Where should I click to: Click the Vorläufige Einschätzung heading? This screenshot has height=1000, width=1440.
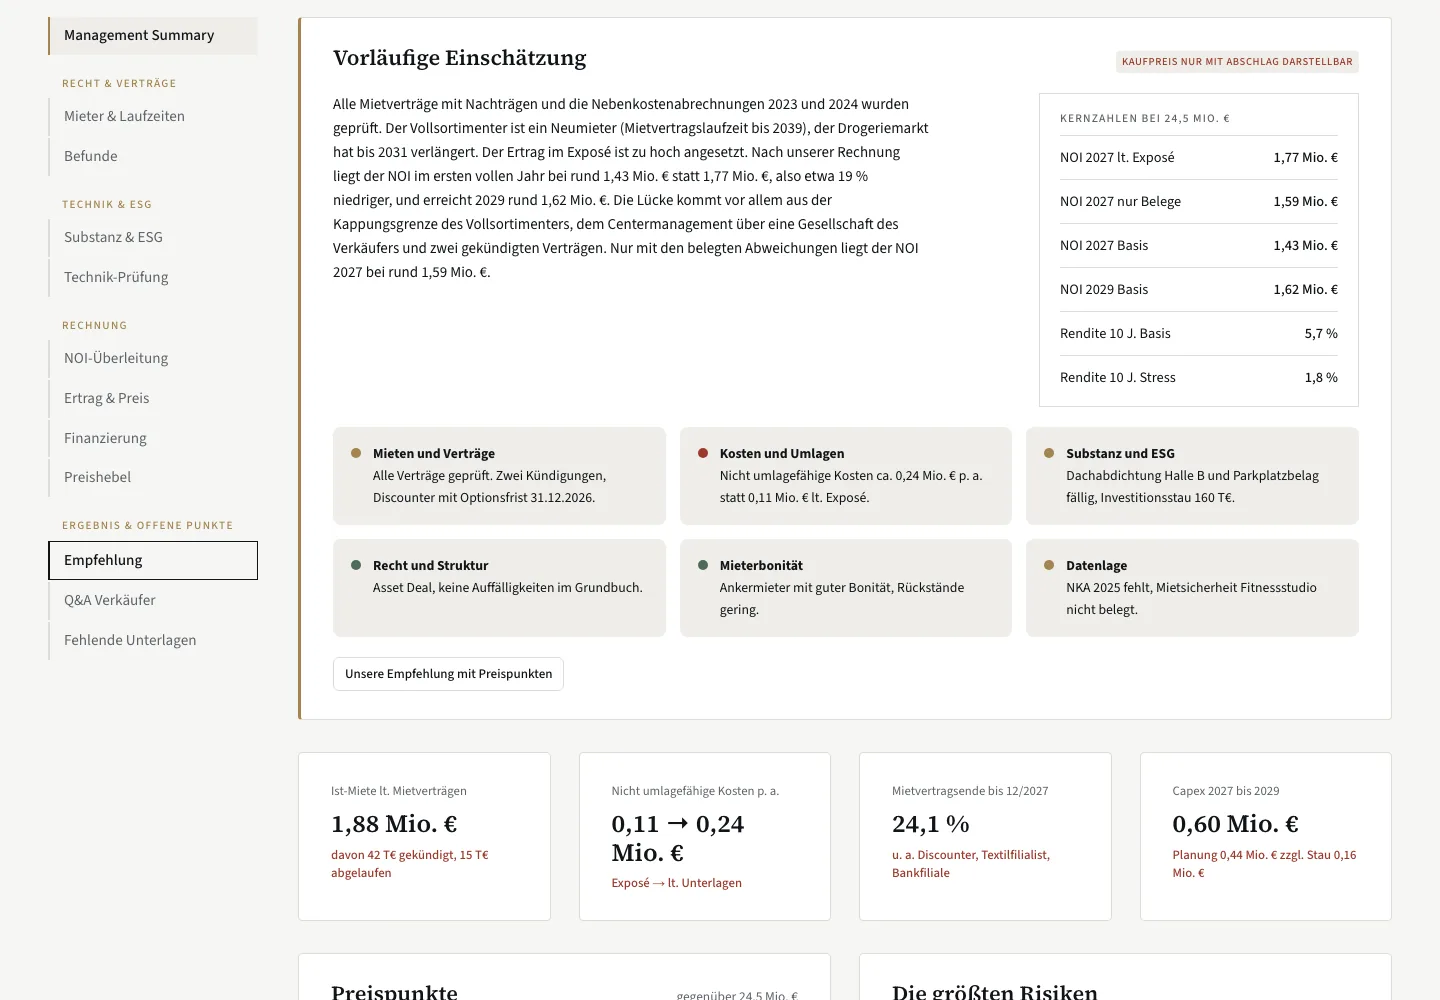coord(460,58)
